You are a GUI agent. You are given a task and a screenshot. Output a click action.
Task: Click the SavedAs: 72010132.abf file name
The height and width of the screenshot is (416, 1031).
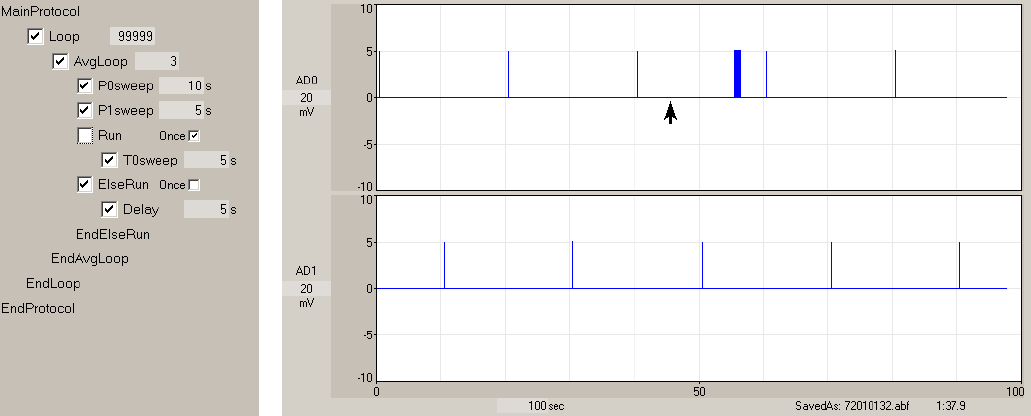(852, 406)
